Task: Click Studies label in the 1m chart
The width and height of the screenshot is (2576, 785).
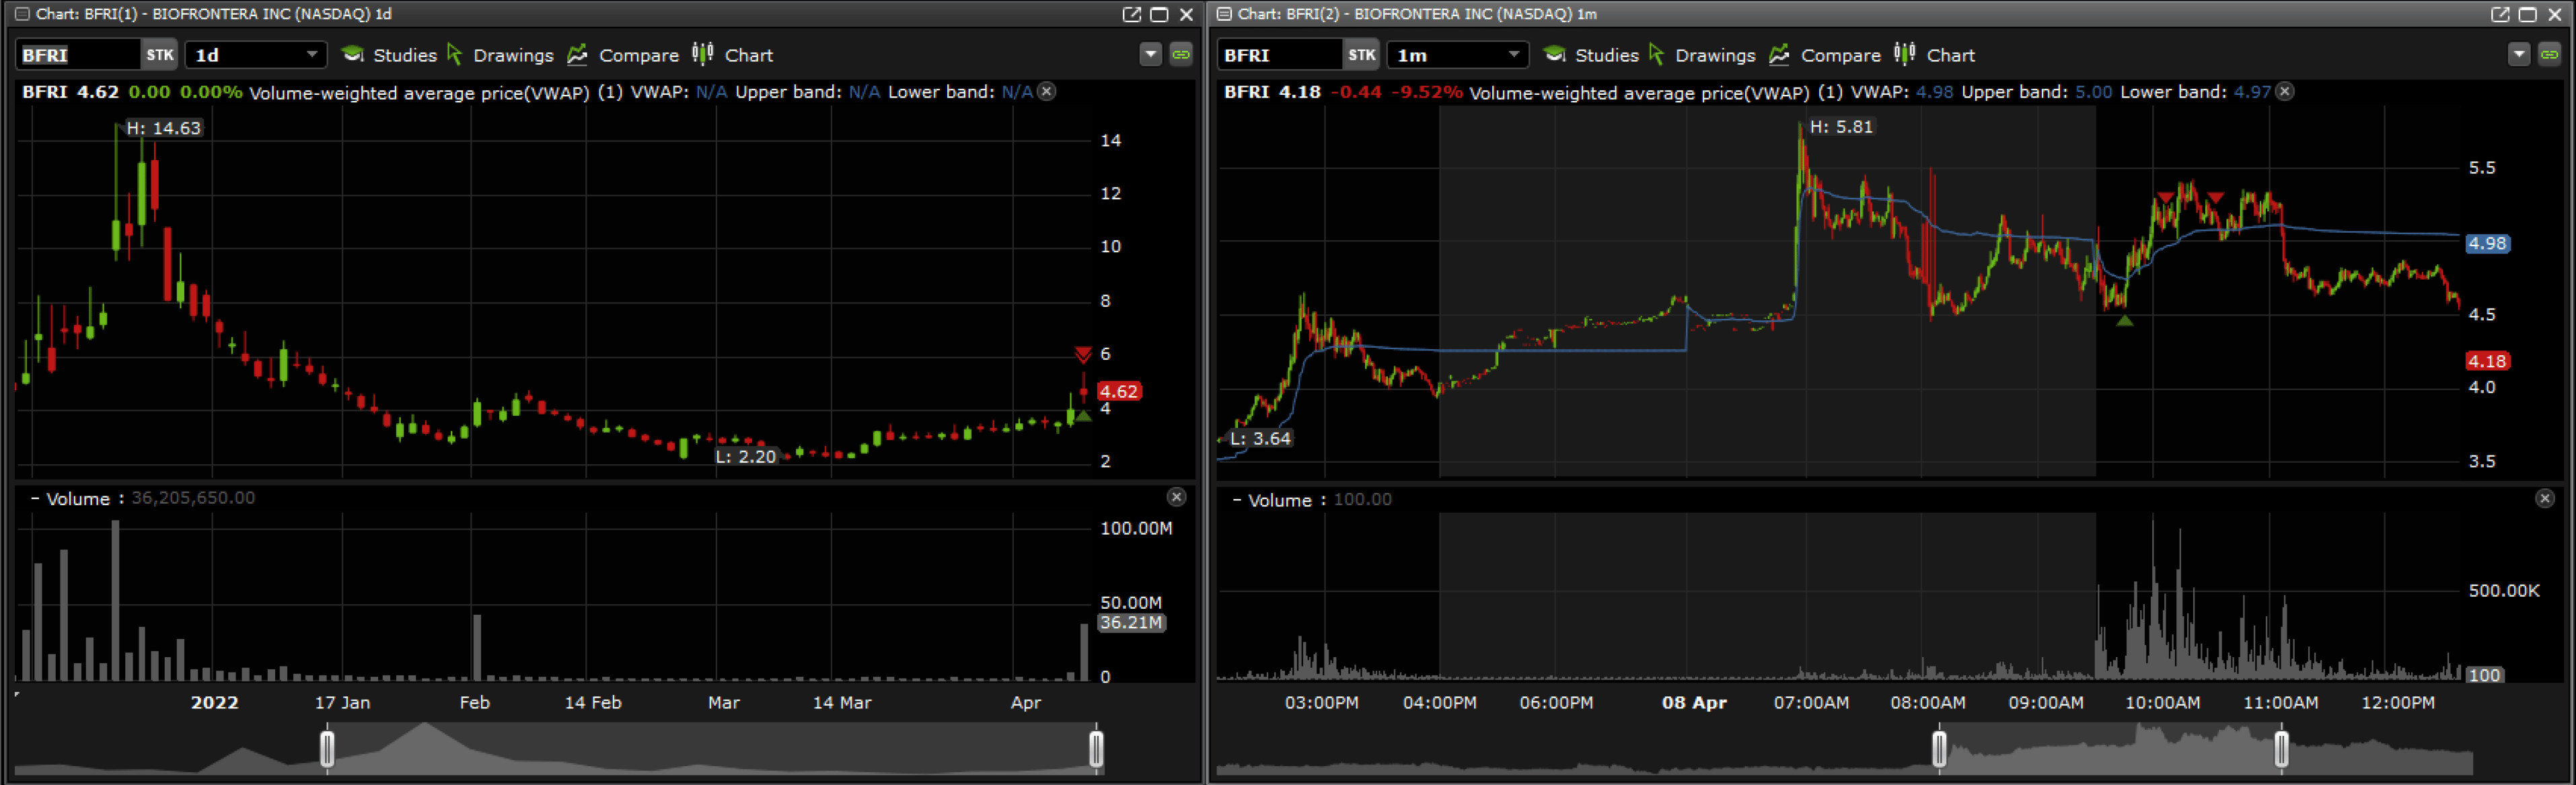Action: click(x=1606, y=55)
